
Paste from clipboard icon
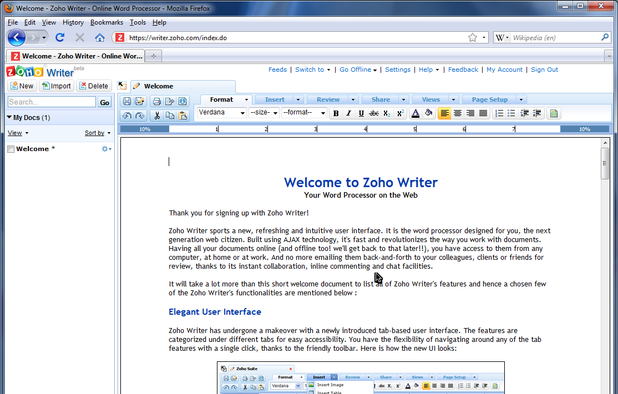click(182, 116)
